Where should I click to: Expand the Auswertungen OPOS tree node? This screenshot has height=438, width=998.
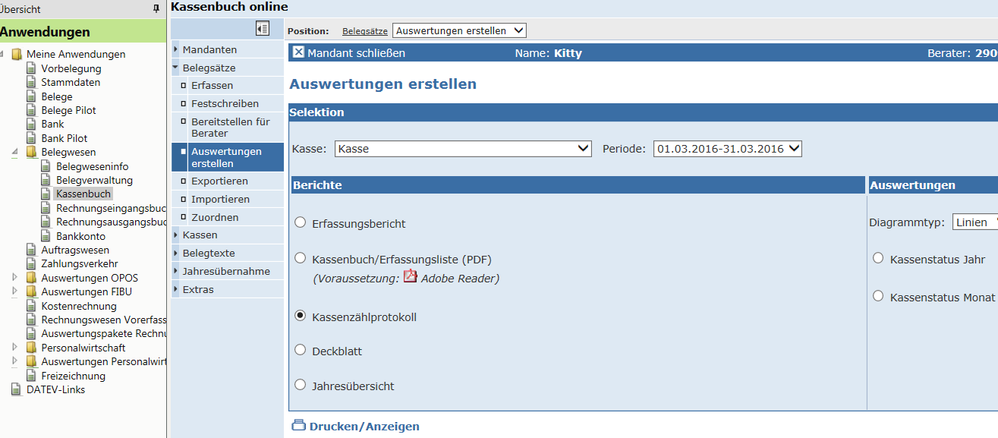click(x=15, y=278)
